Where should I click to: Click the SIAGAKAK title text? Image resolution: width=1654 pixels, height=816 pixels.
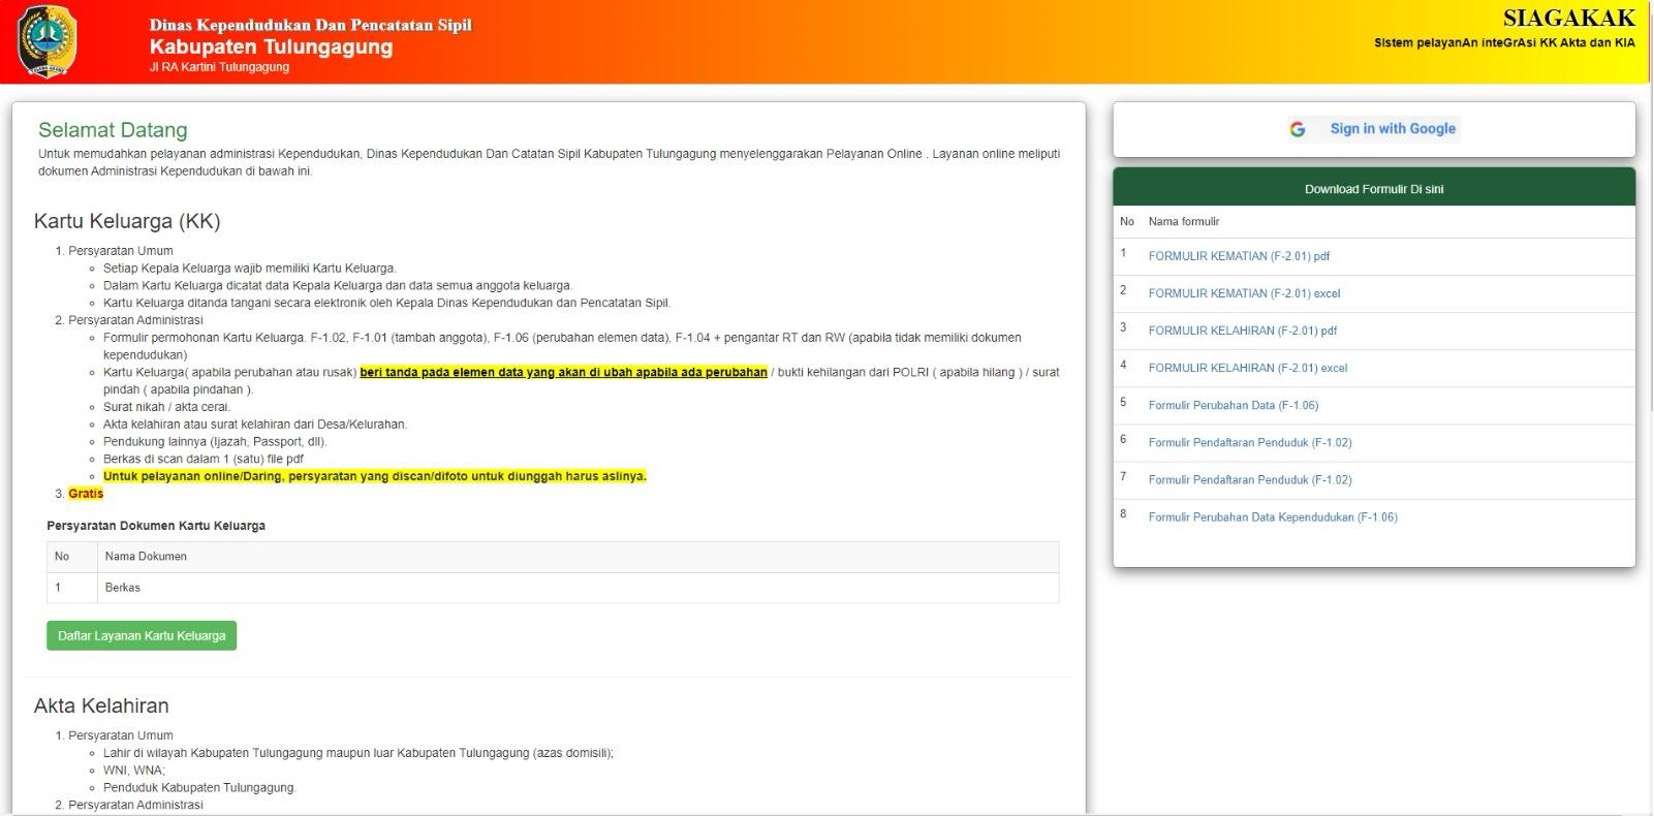[1569, 18]
